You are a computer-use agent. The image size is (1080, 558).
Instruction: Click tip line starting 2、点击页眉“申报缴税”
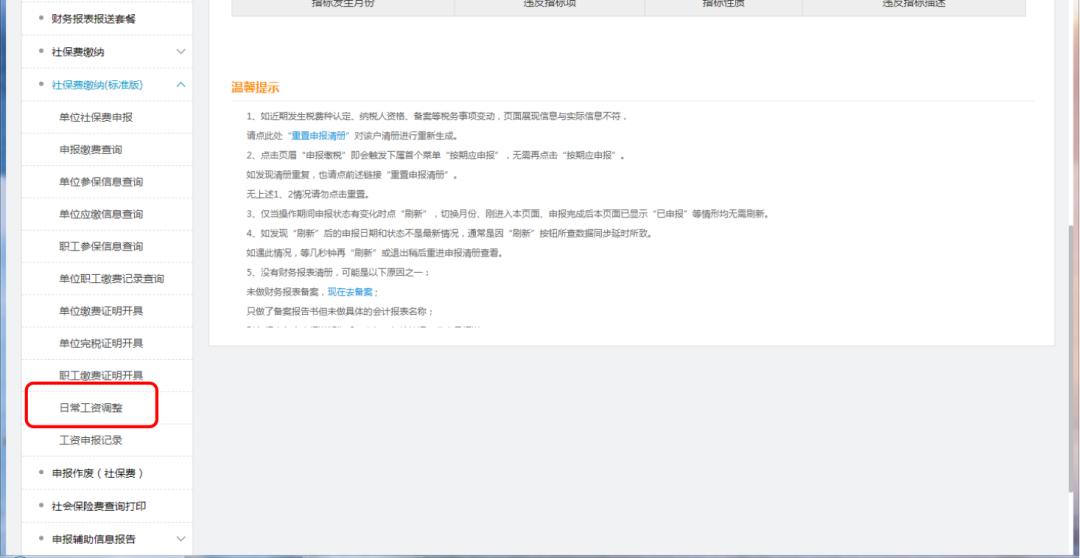click(x=435, y=156)
